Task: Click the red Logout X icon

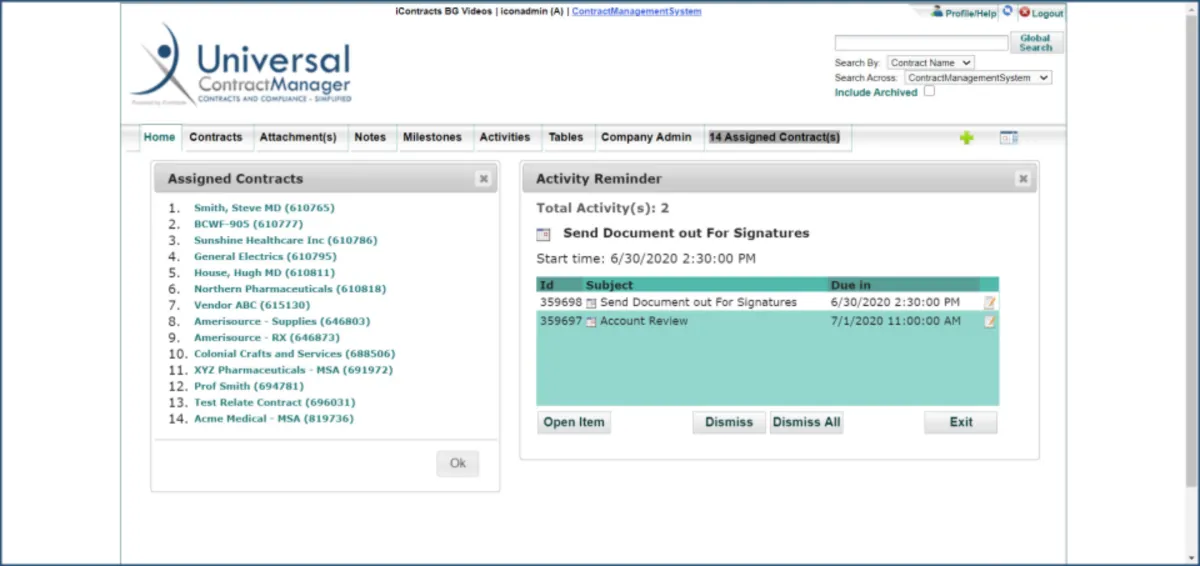Action: pyautogui.click(x=1024, y=13)
